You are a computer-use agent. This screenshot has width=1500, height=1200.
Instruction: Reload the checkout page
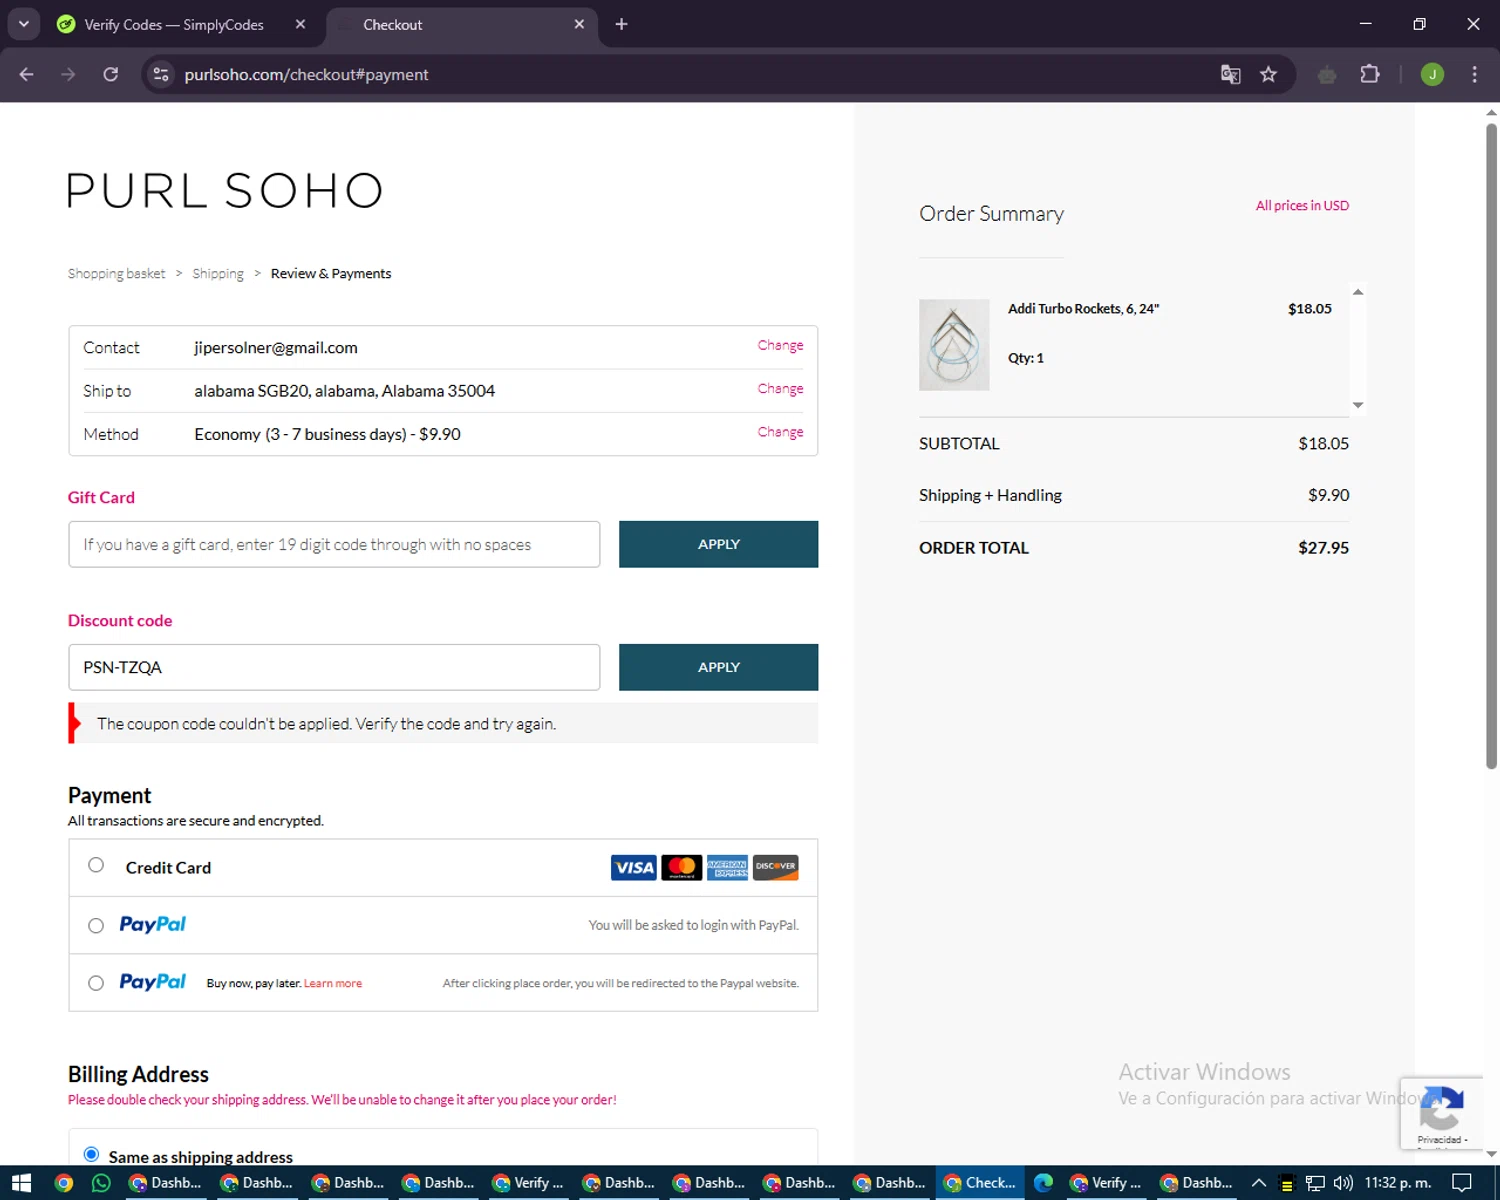[110, 74]
